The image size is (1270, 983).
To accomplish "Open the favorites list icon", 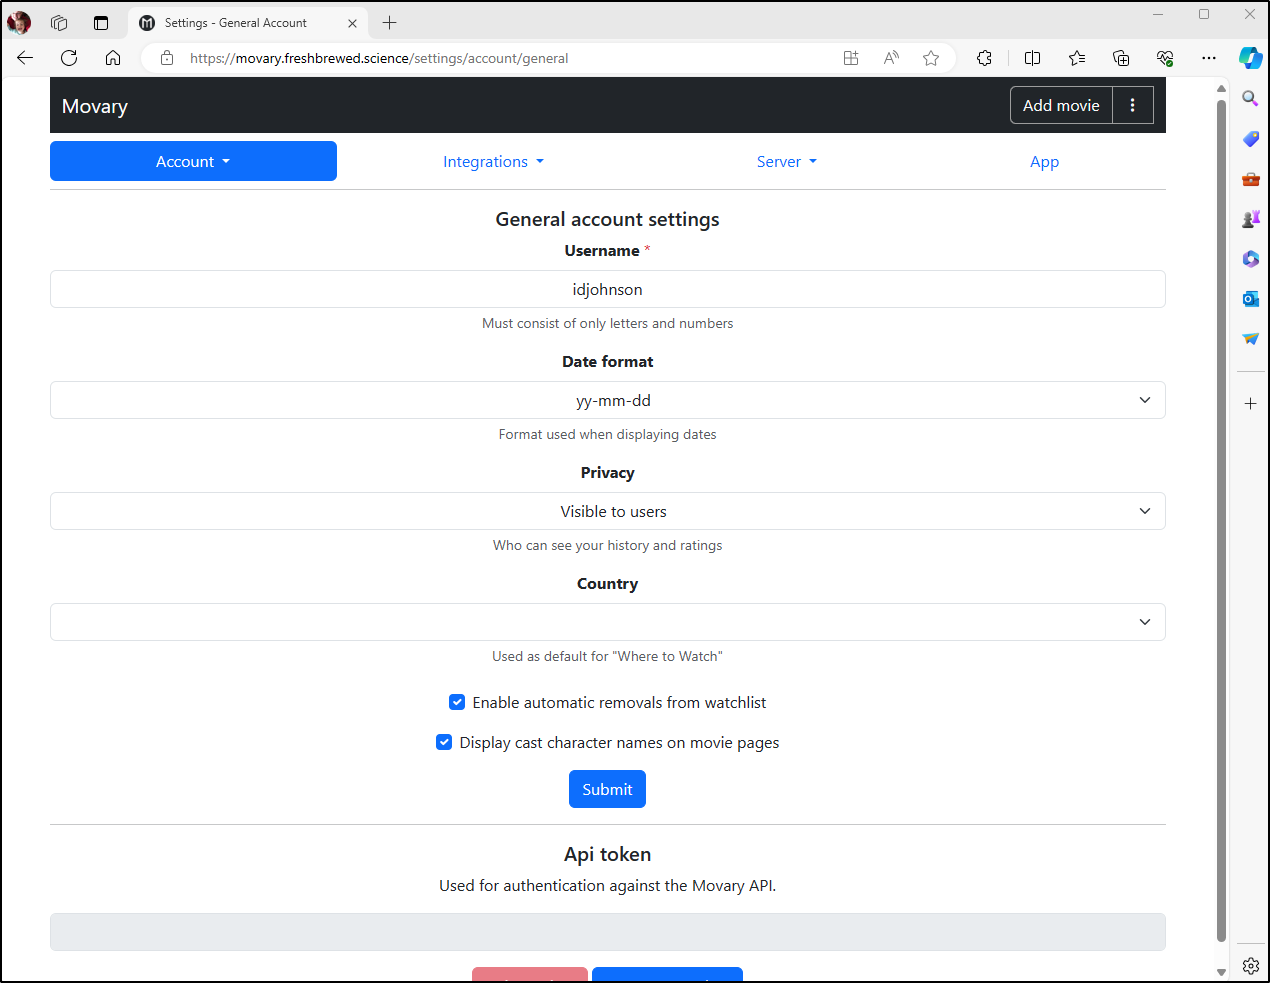I will (1077, 58).
